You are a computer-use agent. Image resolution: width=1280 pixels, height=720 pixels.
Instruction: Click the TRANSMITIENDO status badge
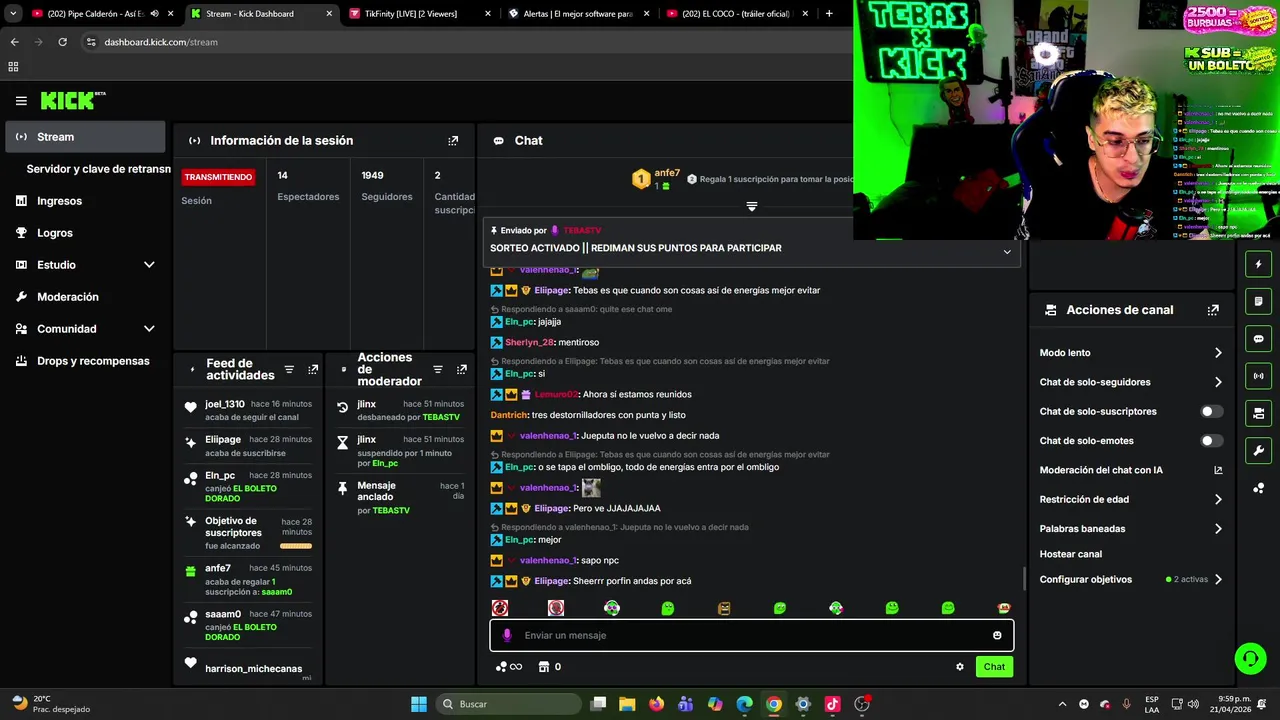[218, 177]
